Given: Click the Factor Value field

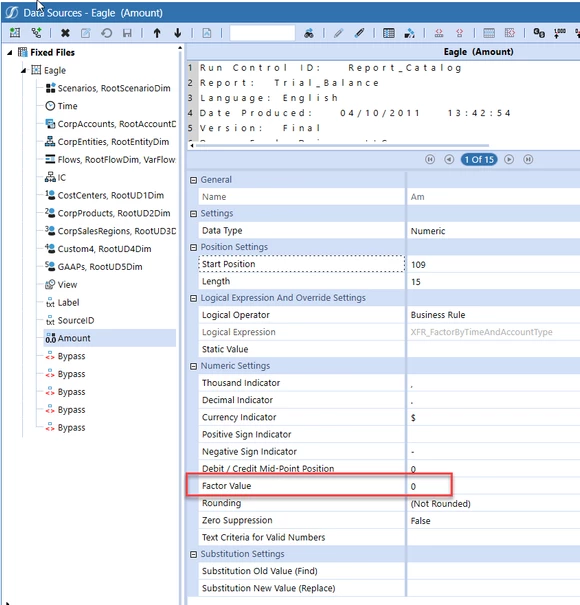Looking at the screenshot, I should click(493, 486).
